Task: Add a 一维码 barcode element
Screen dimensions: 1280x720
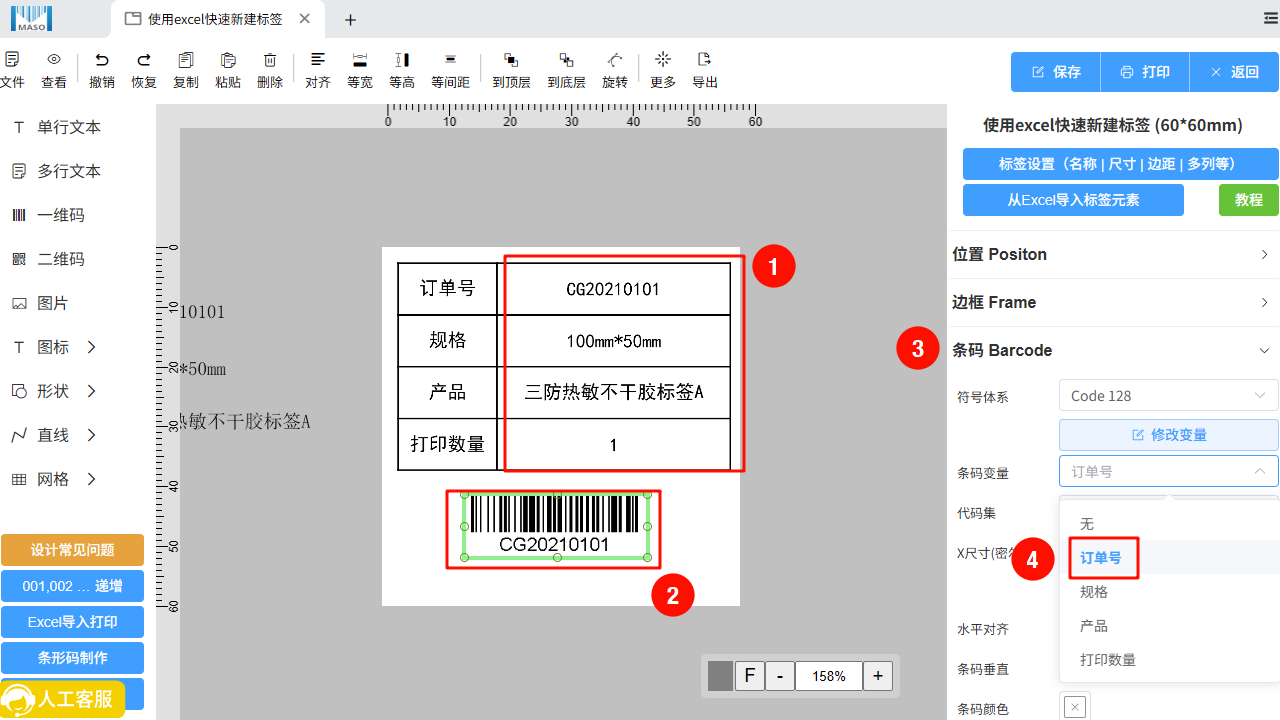Action: pos(48,215)
